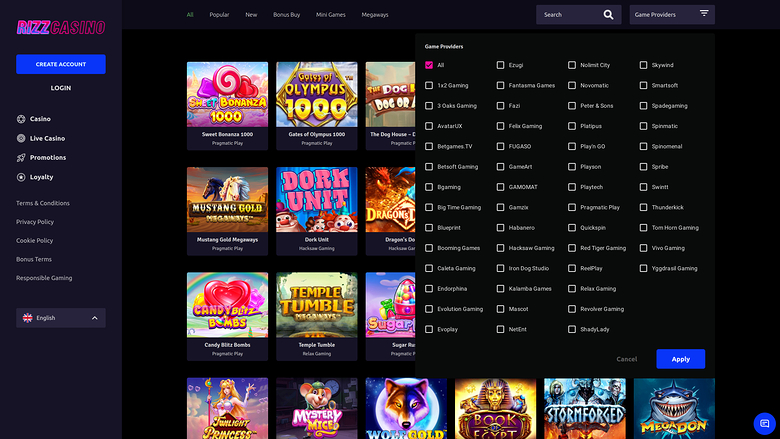Check the Ezugi provider checkbox
The image size is (780, 439).
coord(500,65)
